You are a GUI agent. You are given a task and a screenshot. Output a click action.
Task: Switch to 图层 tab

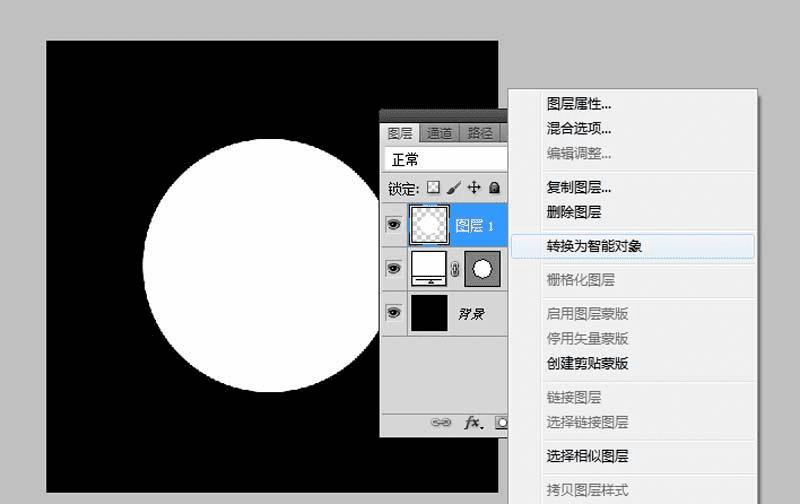tap(399, 133)
